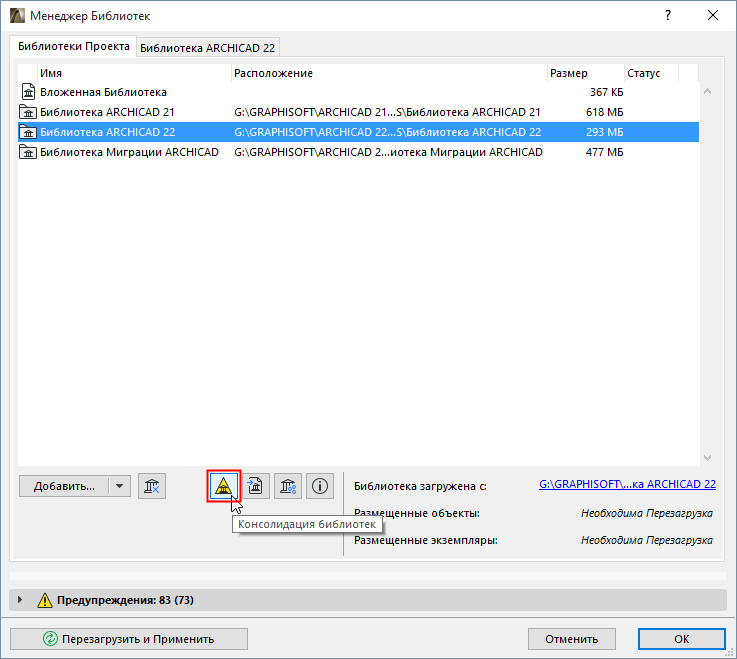Click the 618 МБ size value
The height and width of the screenshot is (659, 737).
(x=604, y=112)
